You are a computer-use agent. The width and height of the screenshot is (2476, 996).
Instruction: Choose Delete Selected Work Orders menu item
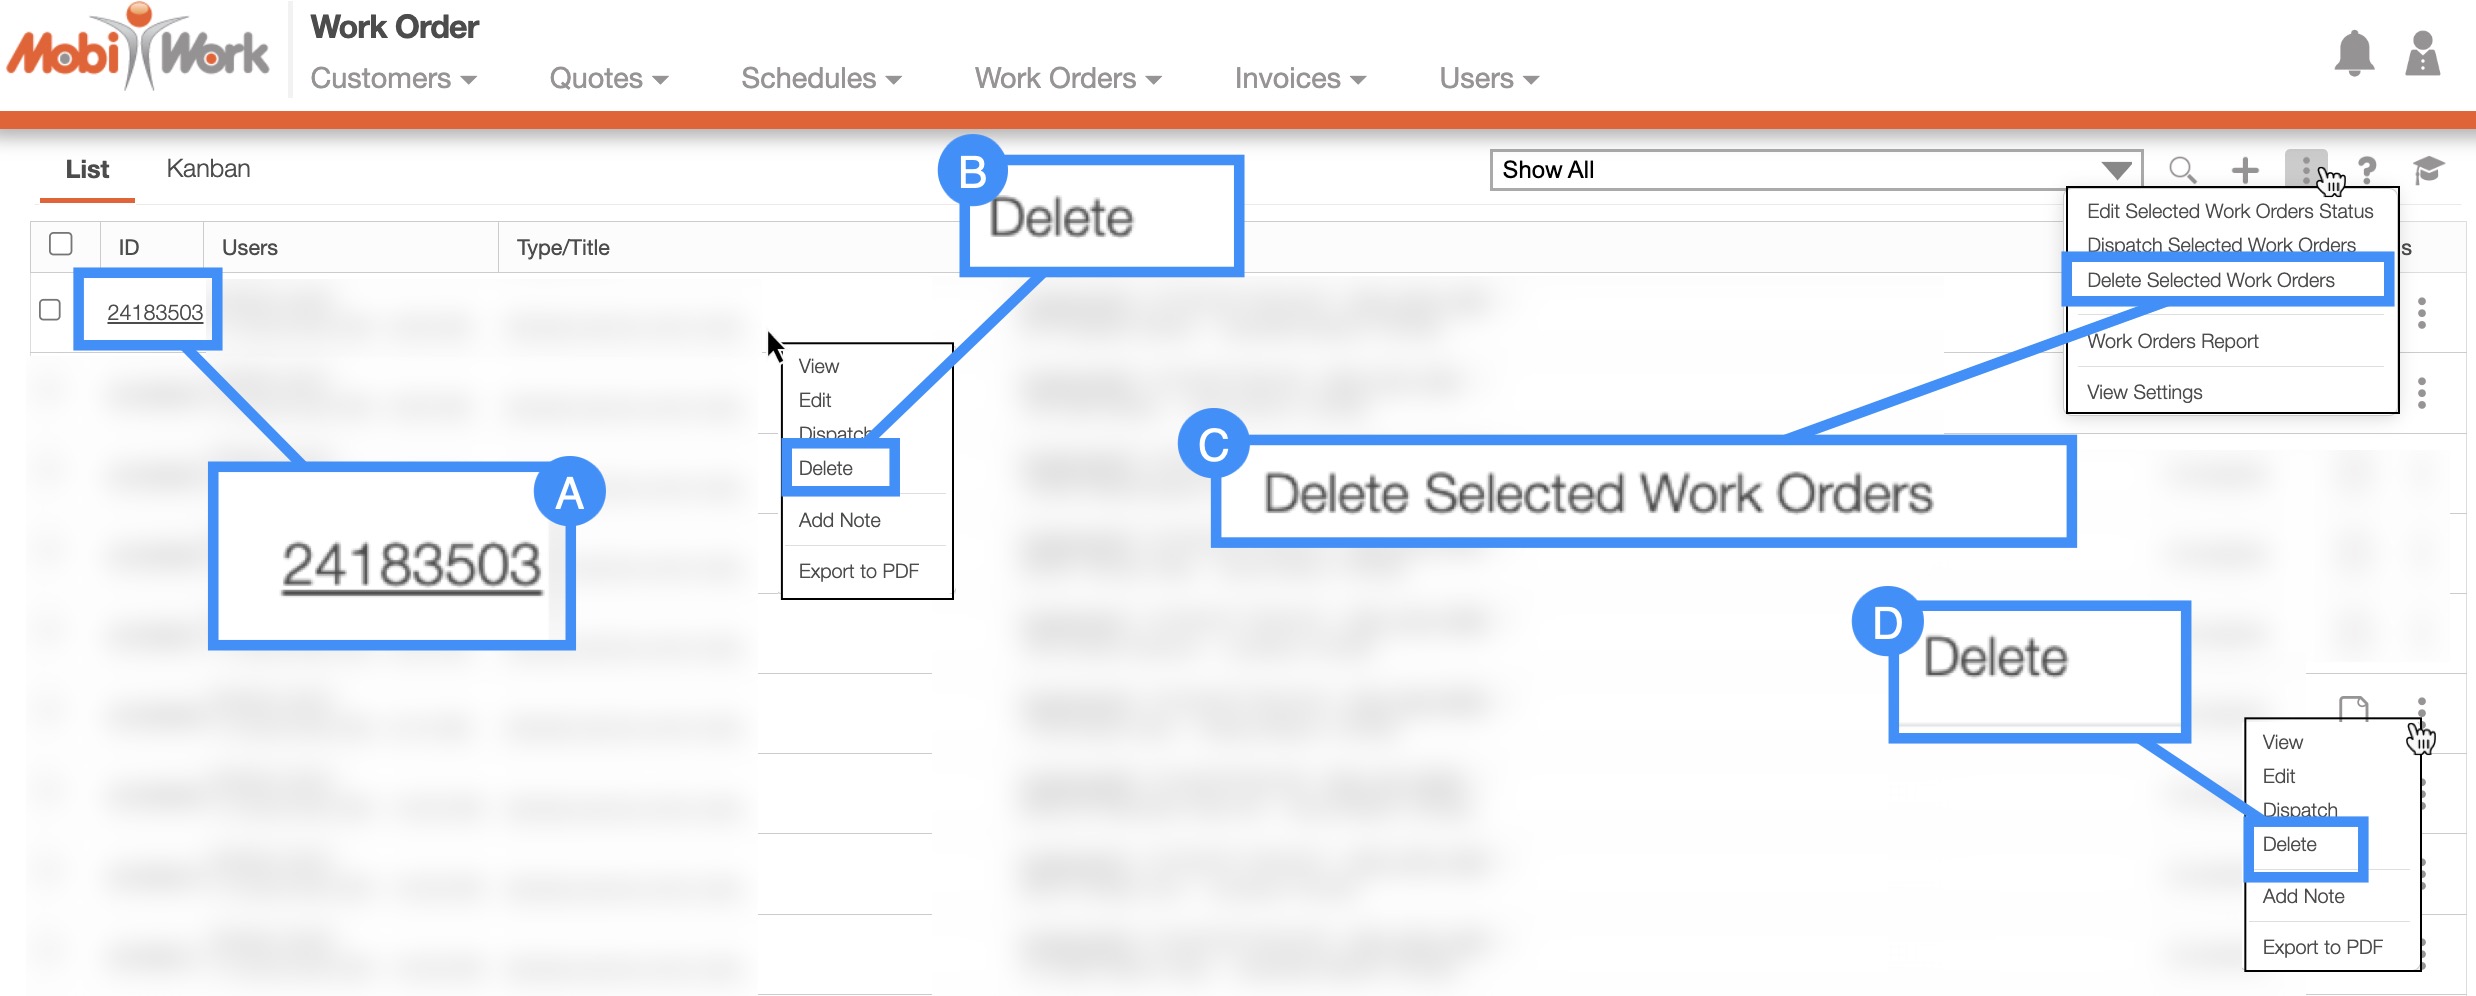click(2210, 280)
